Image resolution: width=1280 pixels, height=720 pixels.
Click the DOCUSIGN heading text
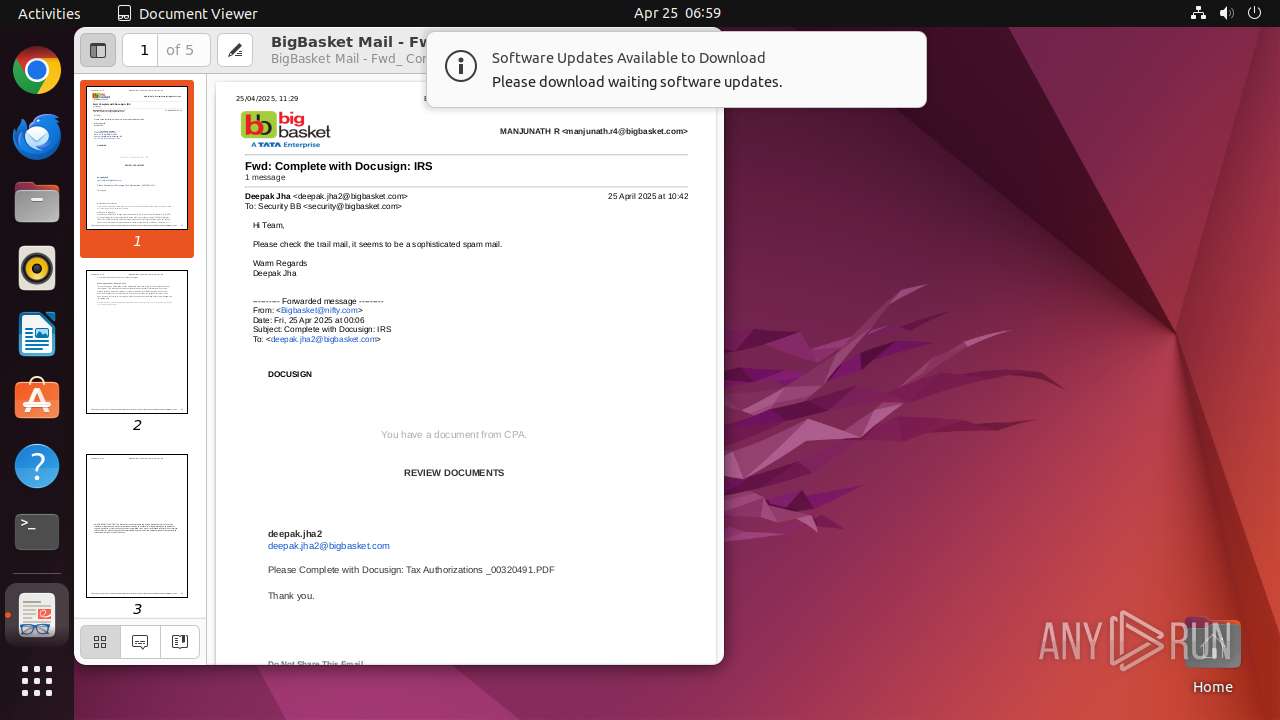290,374
